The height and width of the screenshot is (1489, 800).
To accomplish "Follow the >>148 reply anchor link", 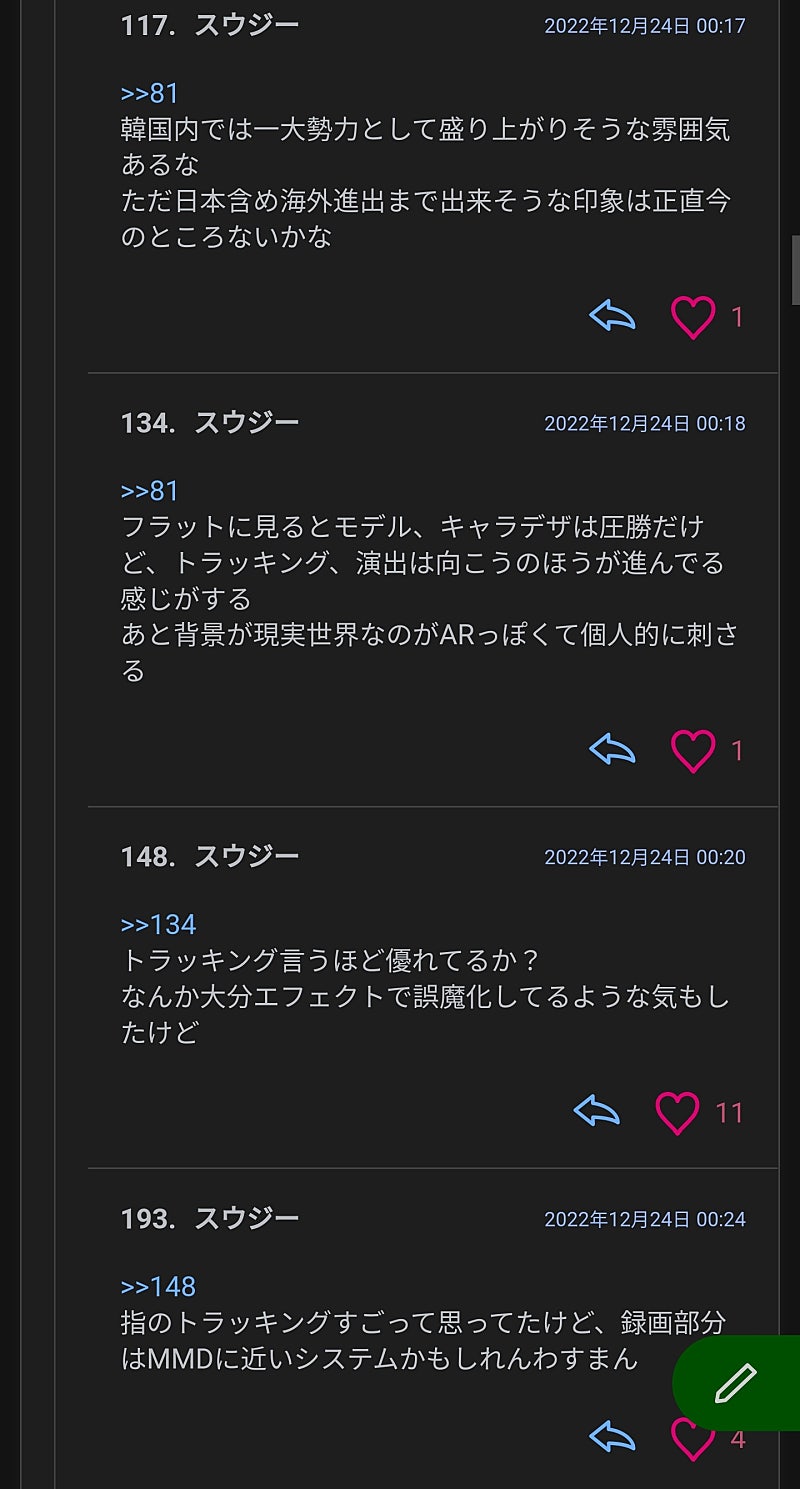I will point(158,1286).
